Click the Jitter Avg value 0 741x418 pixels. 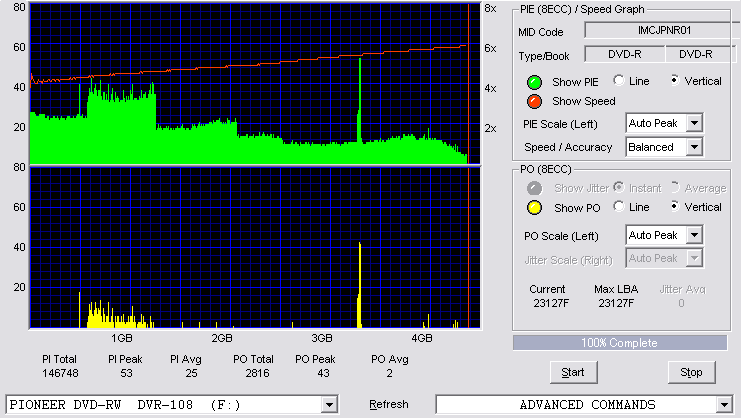(x=681, y=303)
